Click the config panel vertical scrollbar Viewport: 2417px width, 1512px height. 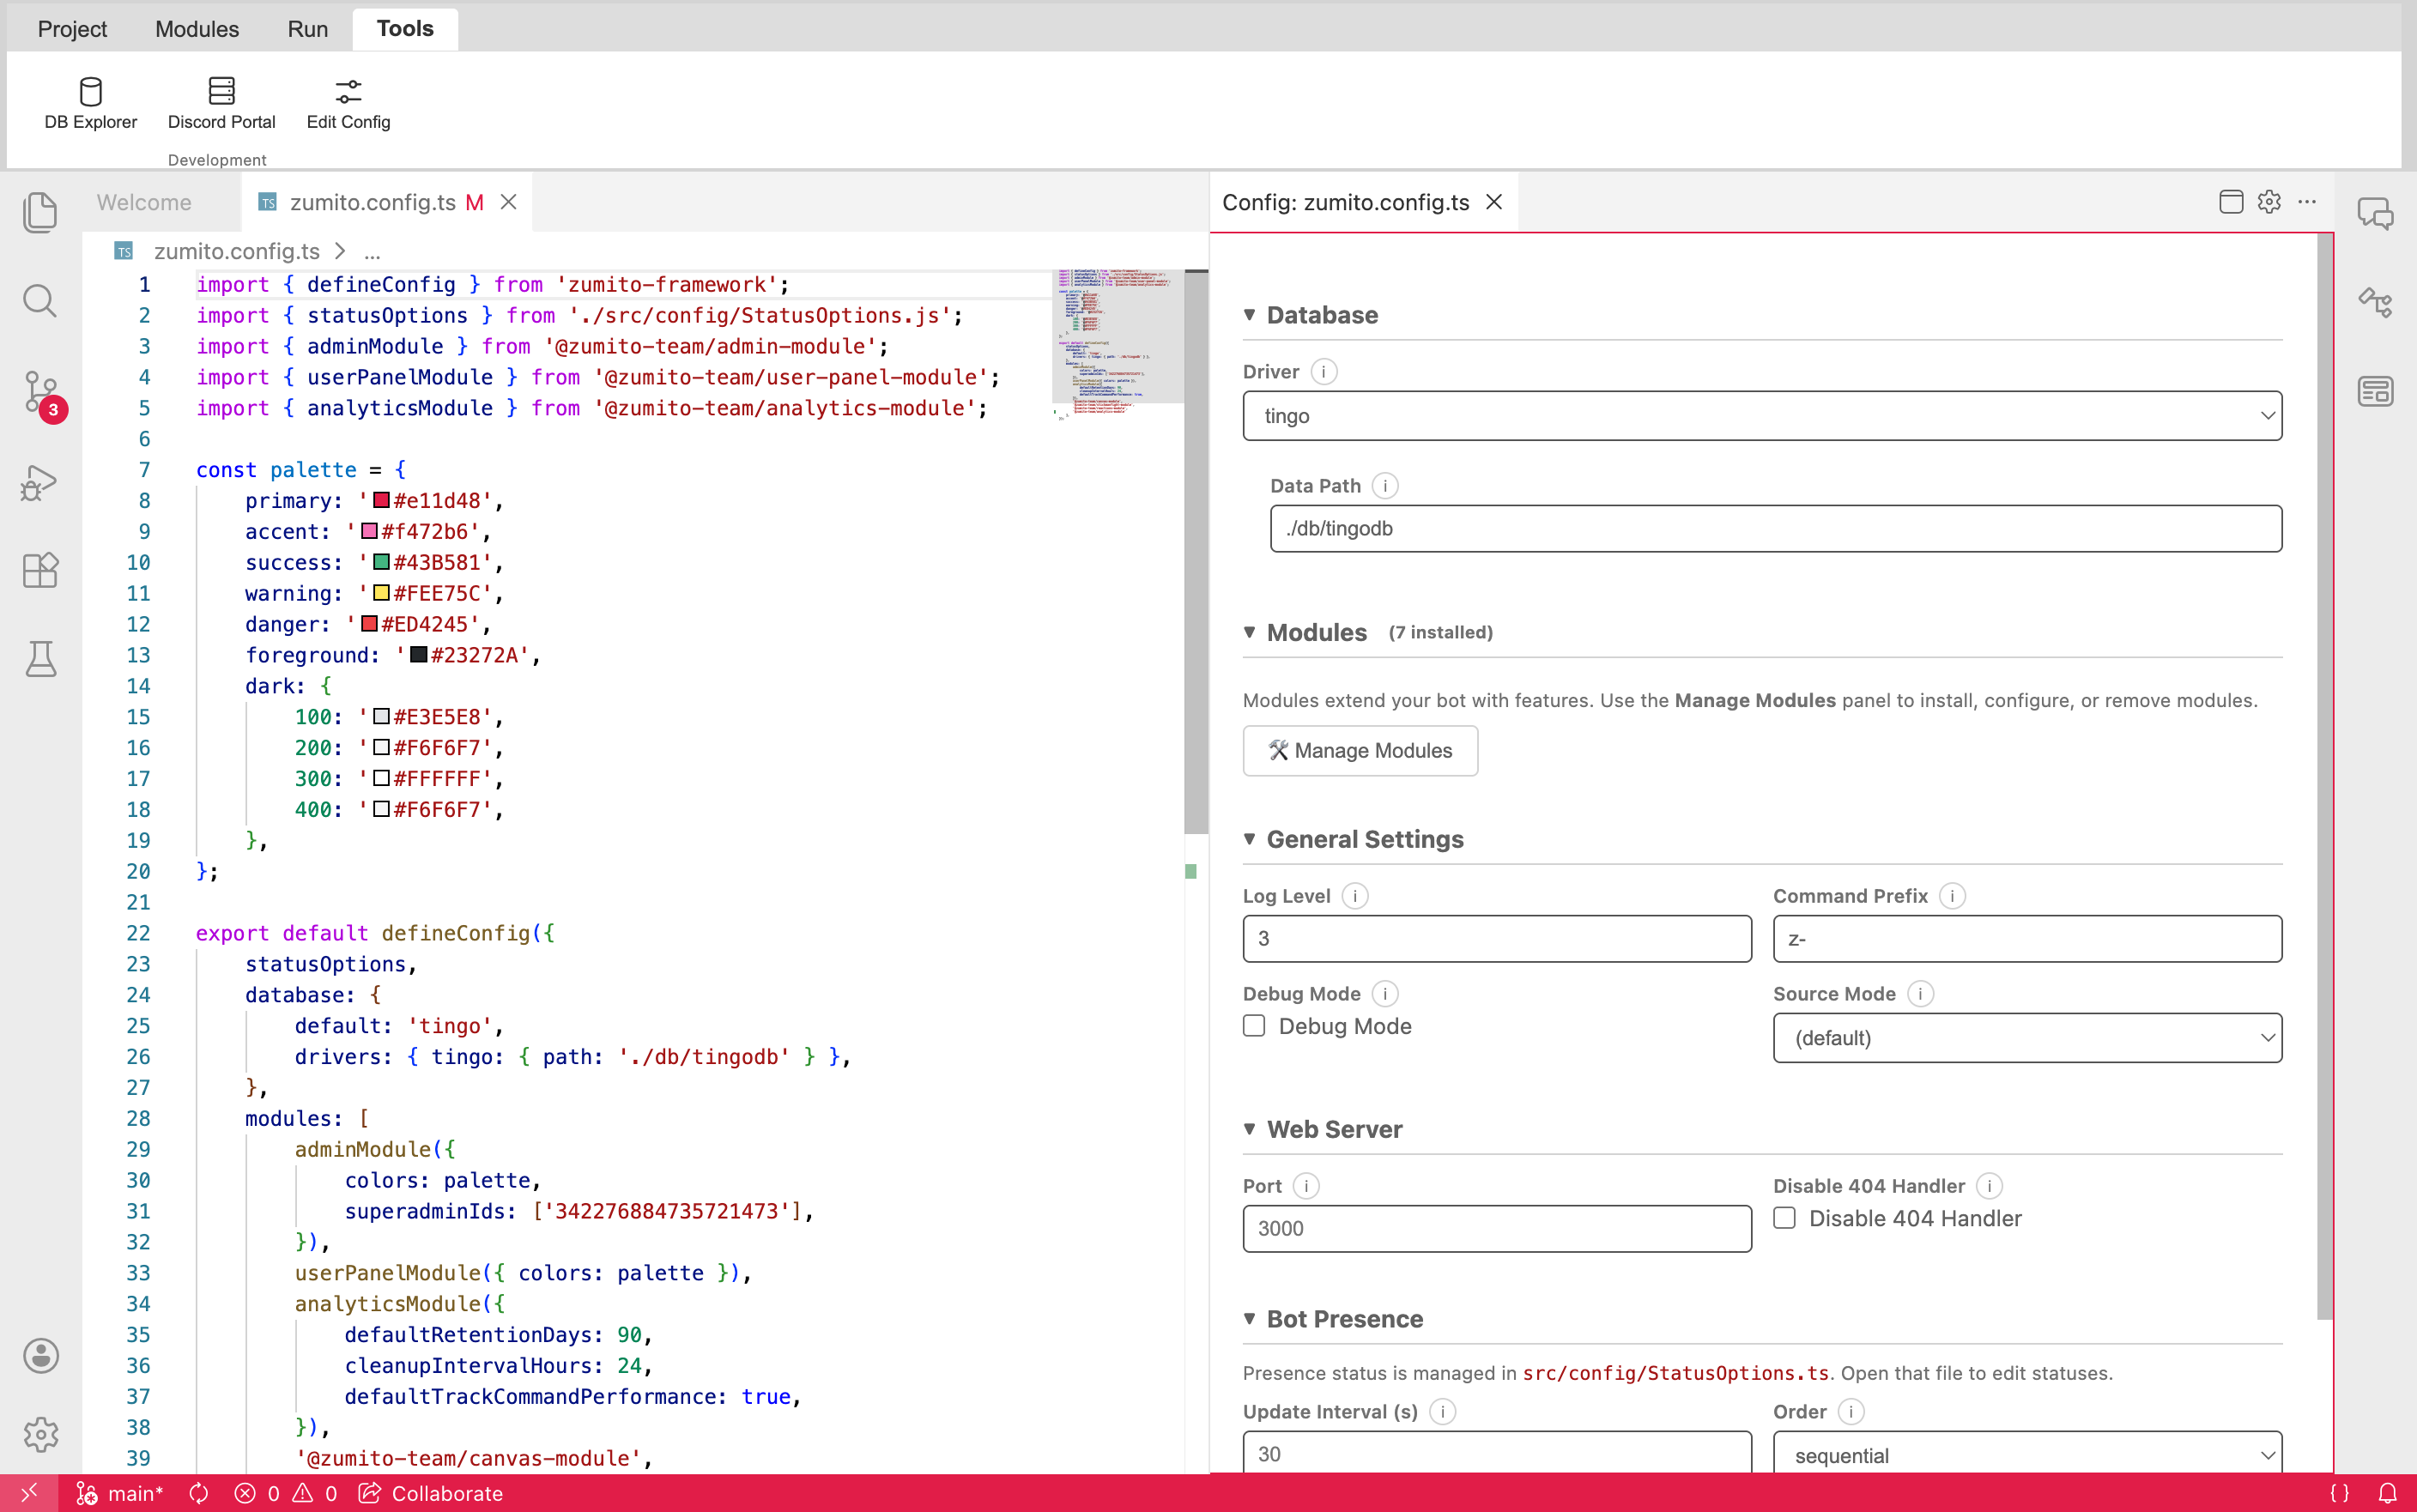2324,776
